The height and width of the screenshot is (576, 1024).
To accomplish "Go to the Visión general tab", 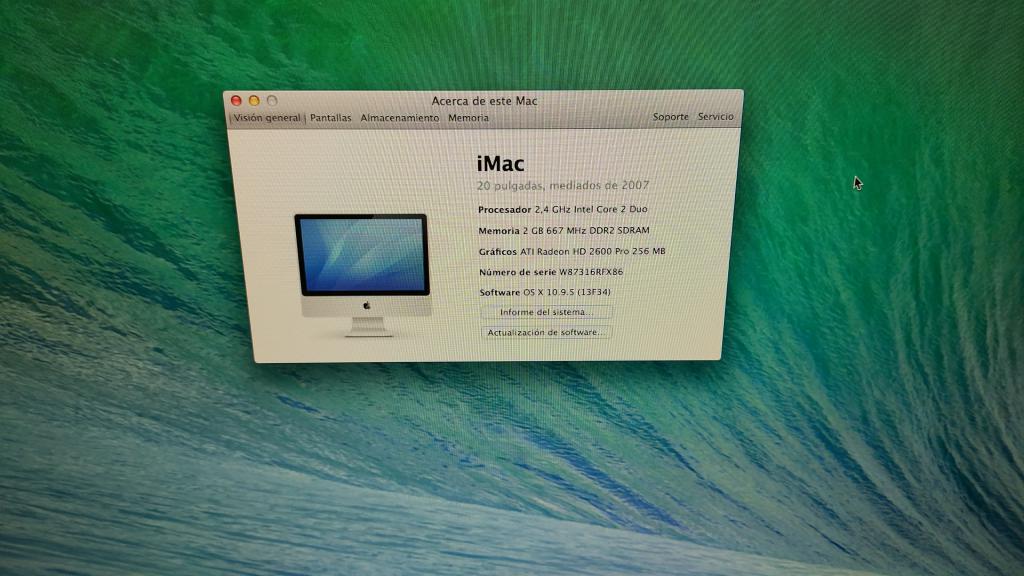I will coord(267,118).
